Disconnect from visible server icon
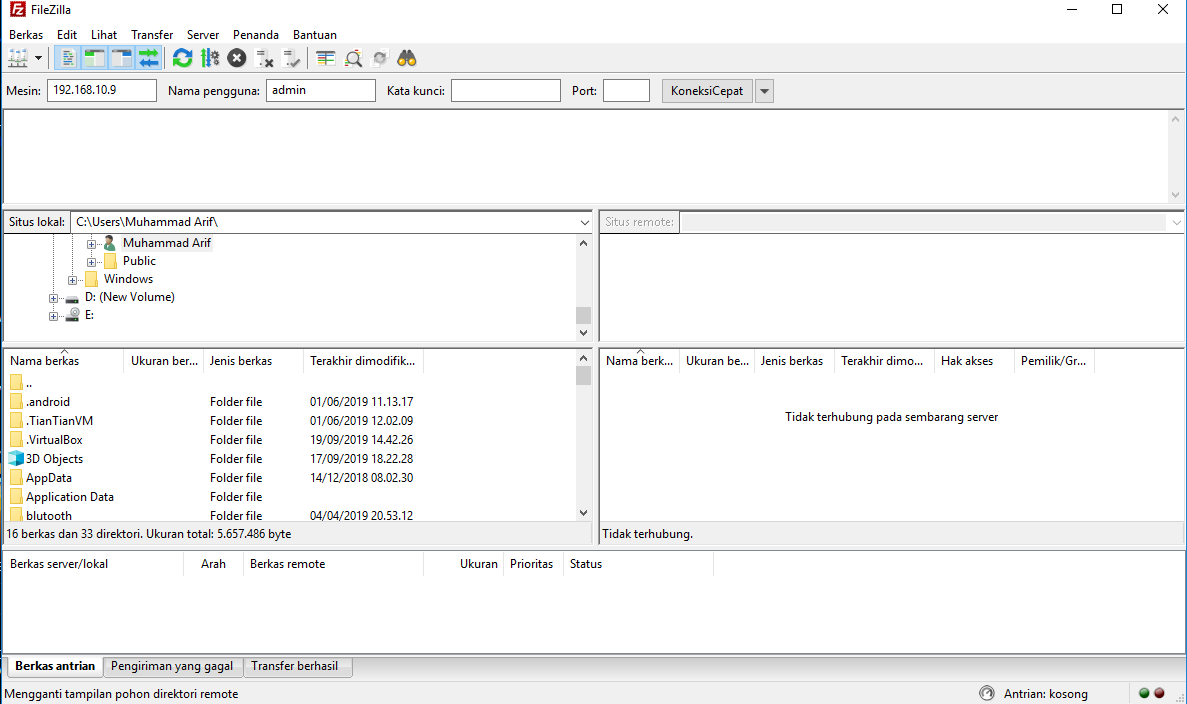 pyautogui.click(x=264, y=58)
